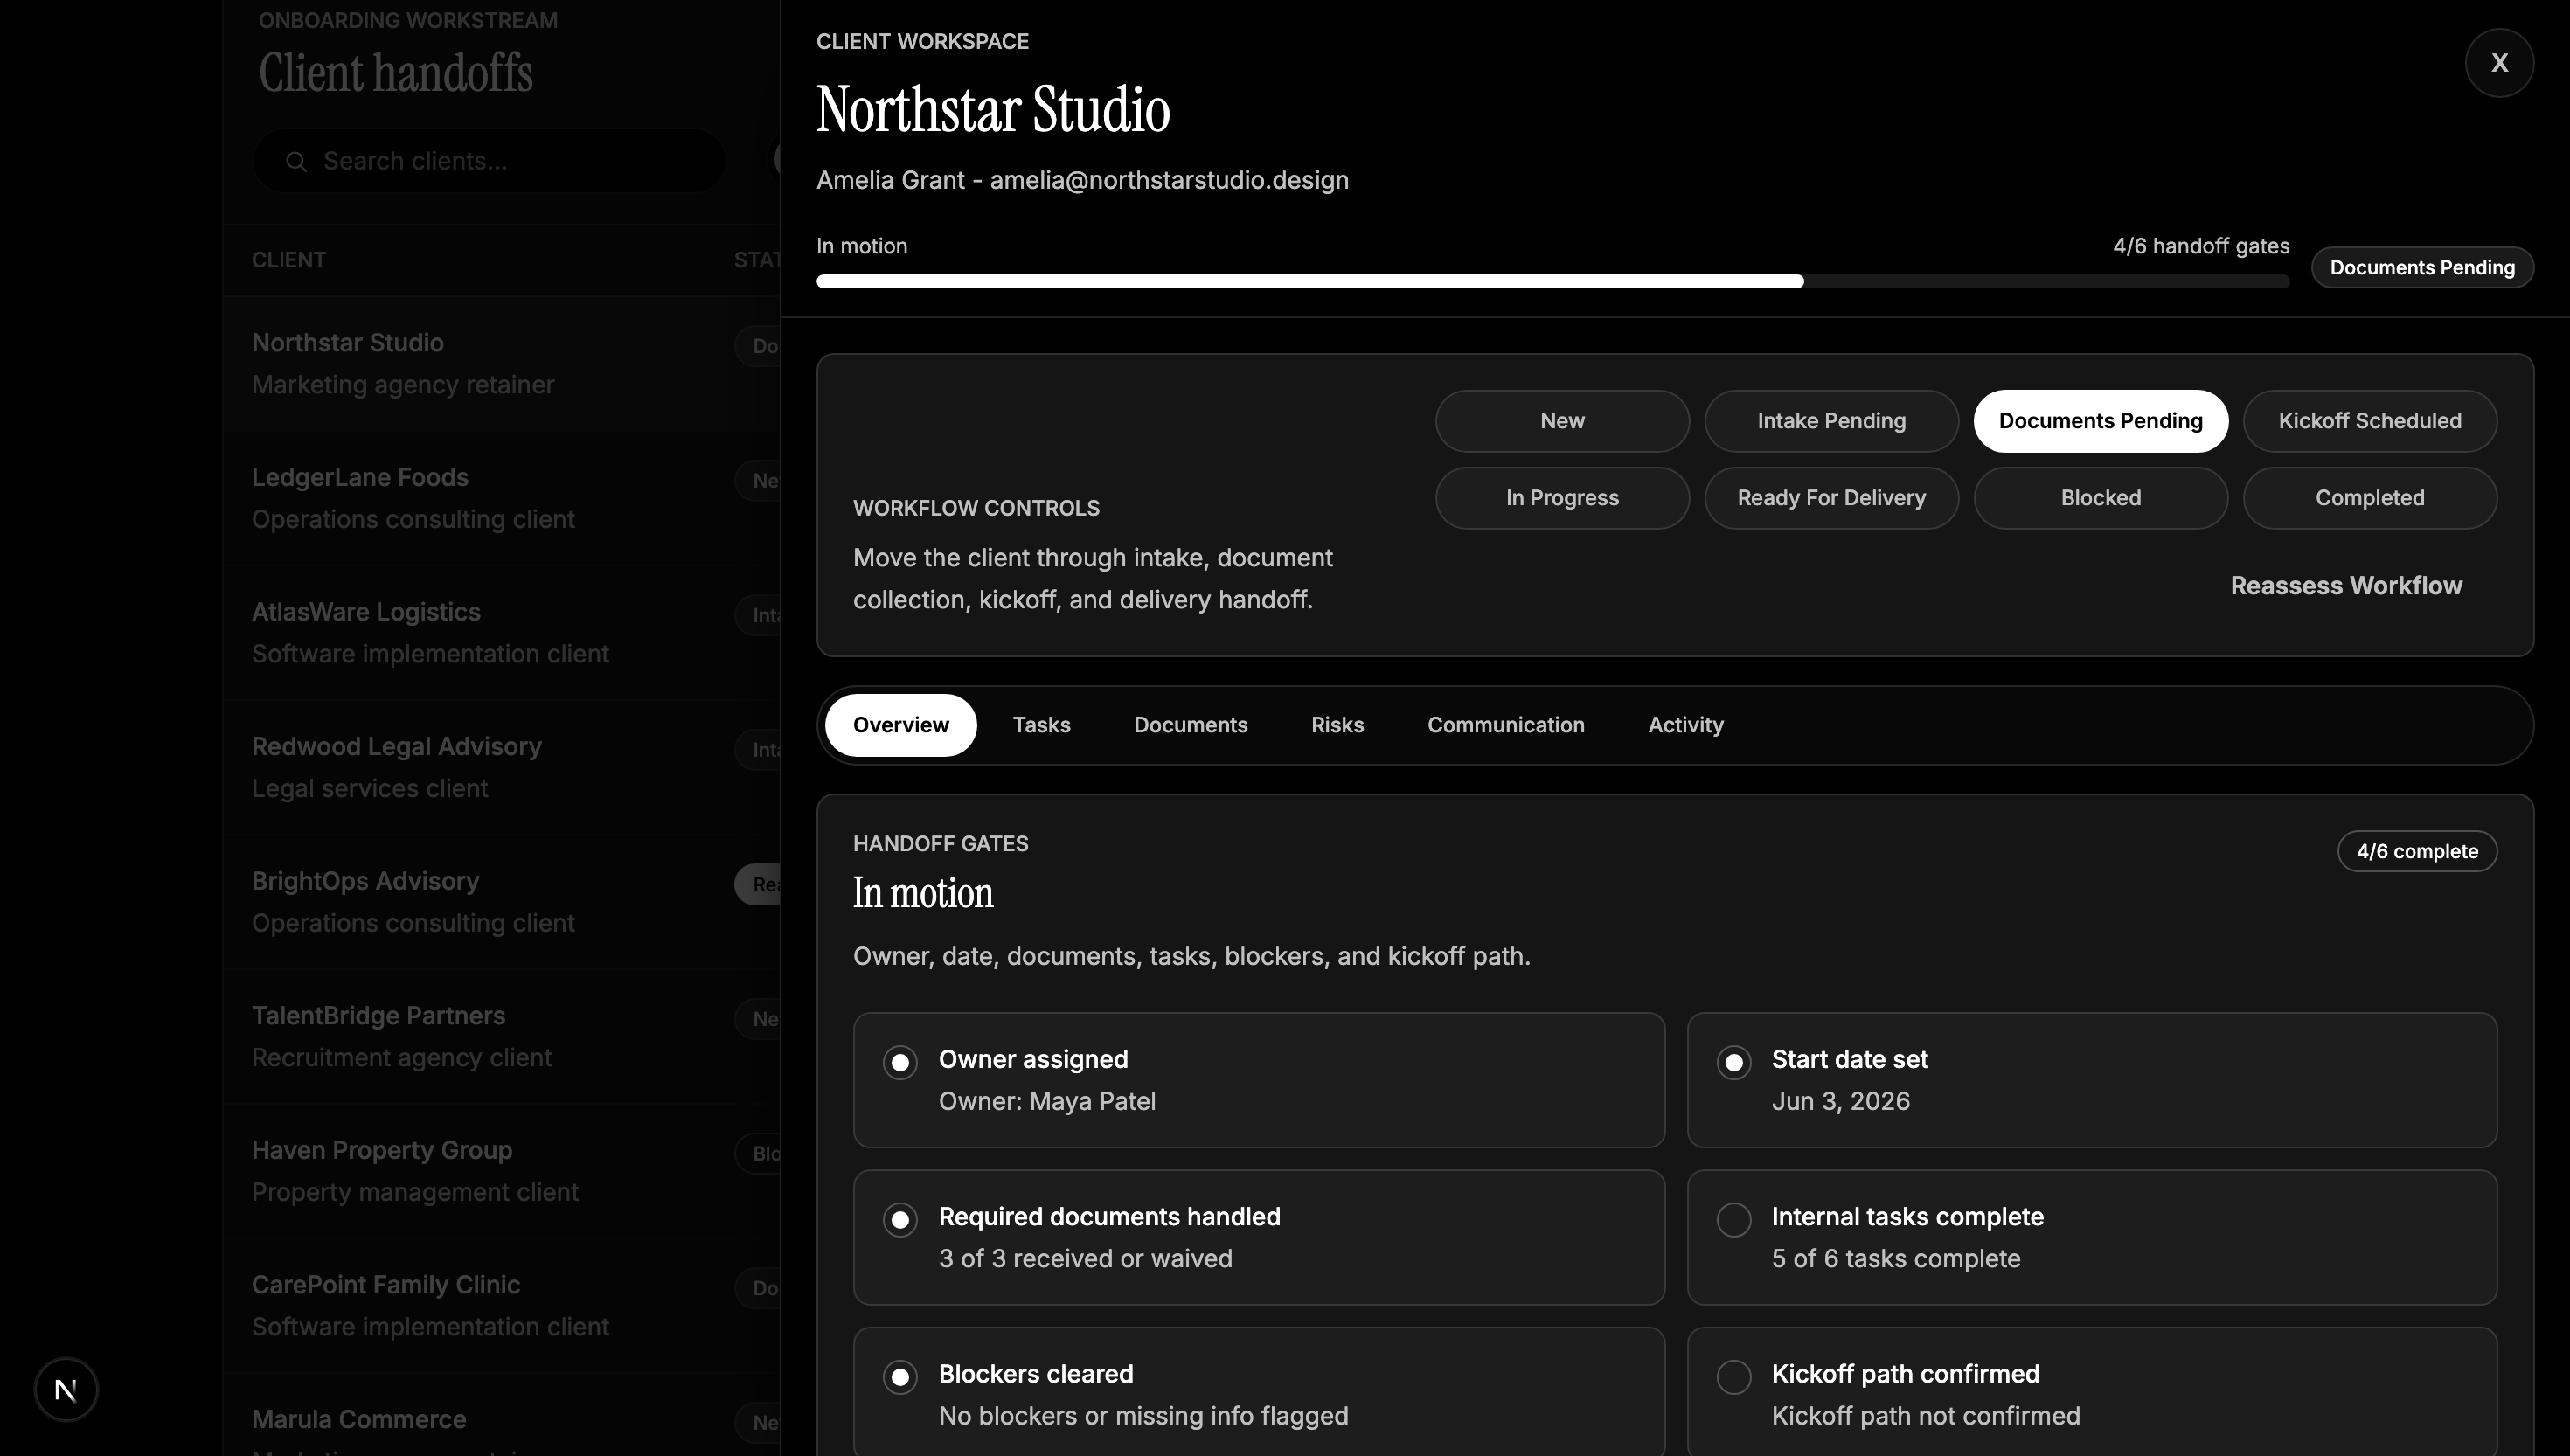Select Redwood Legal Advisory in client list
This screenshot has height=1456, width=2570.
click(x=501, y=768)
